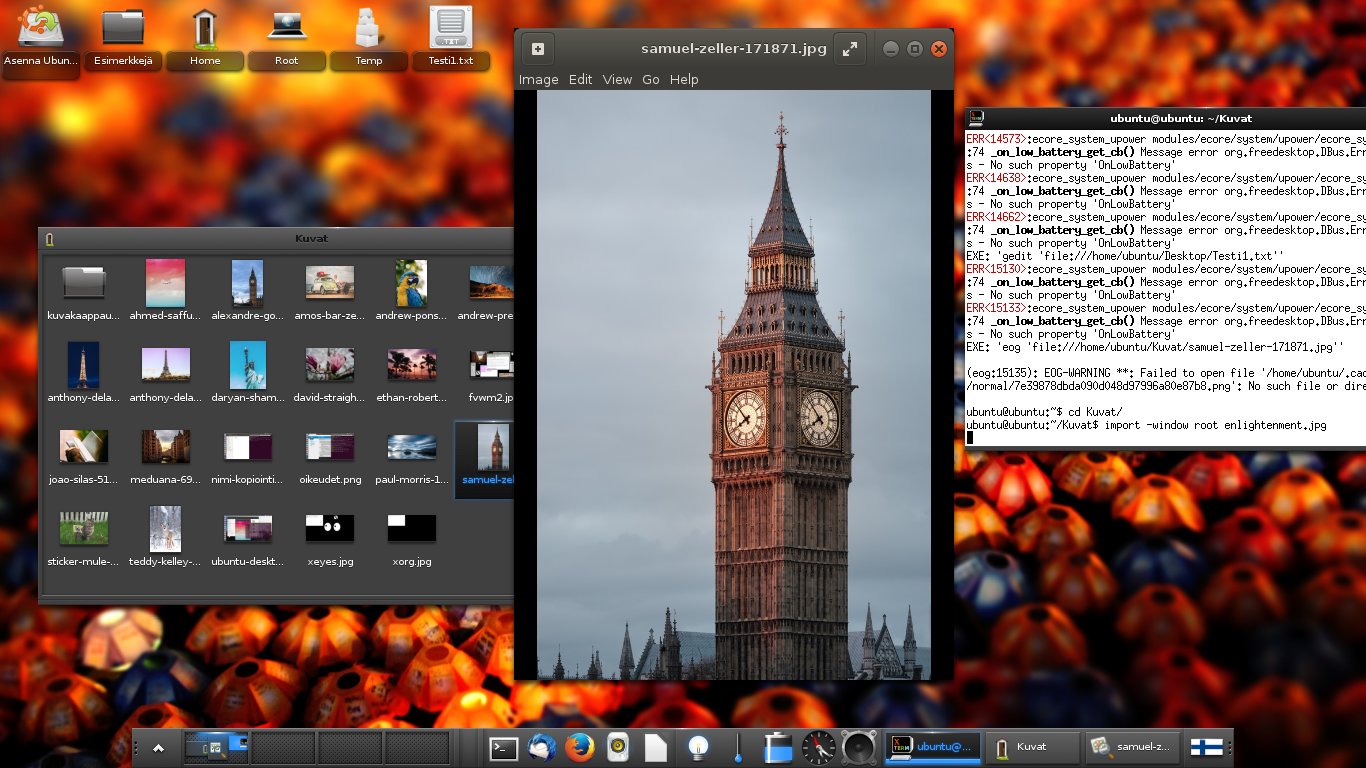Screen dimensions: 1366x768
Task: Click the battery indicator on the shelf
Action: [777, 748]
